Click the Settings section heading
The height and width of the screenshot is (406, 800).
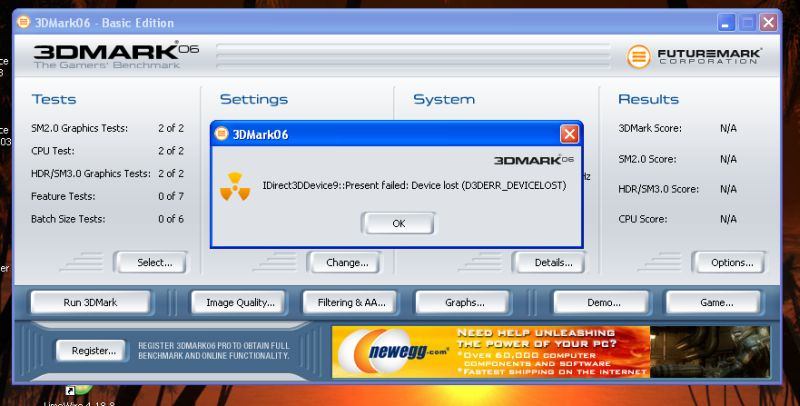click(x=254, y=99)
